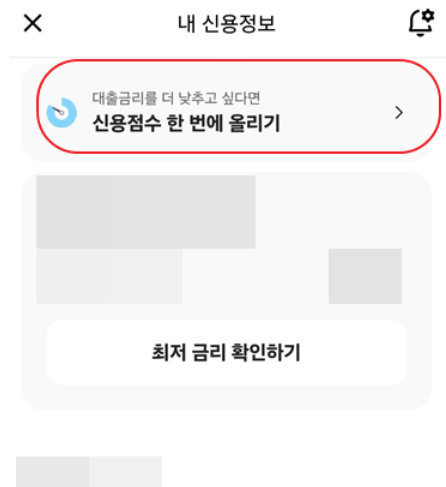Open the red-outlined credit score boost banner
The width and height of the screenshot is (446, 487).
(238, 107)
